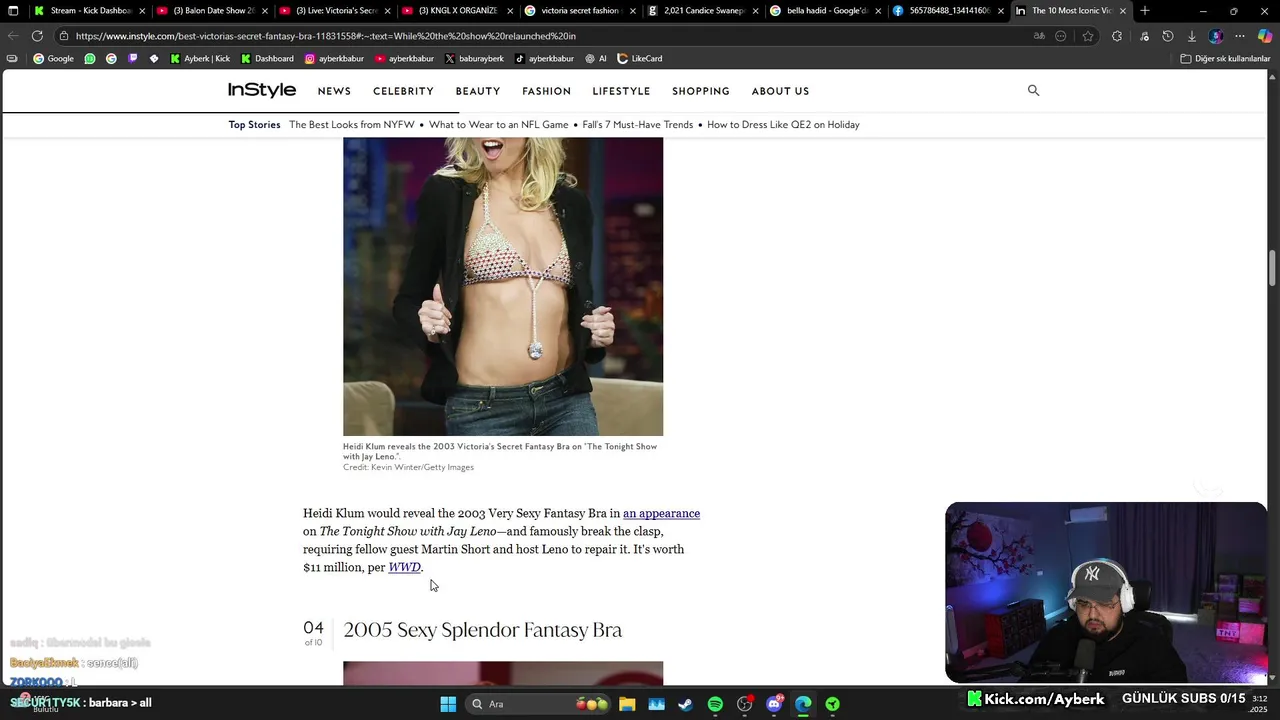This screenshot has height=720, width=1280.
Task: Switch to the Balon Date Show tab
Action: point(211,11)
